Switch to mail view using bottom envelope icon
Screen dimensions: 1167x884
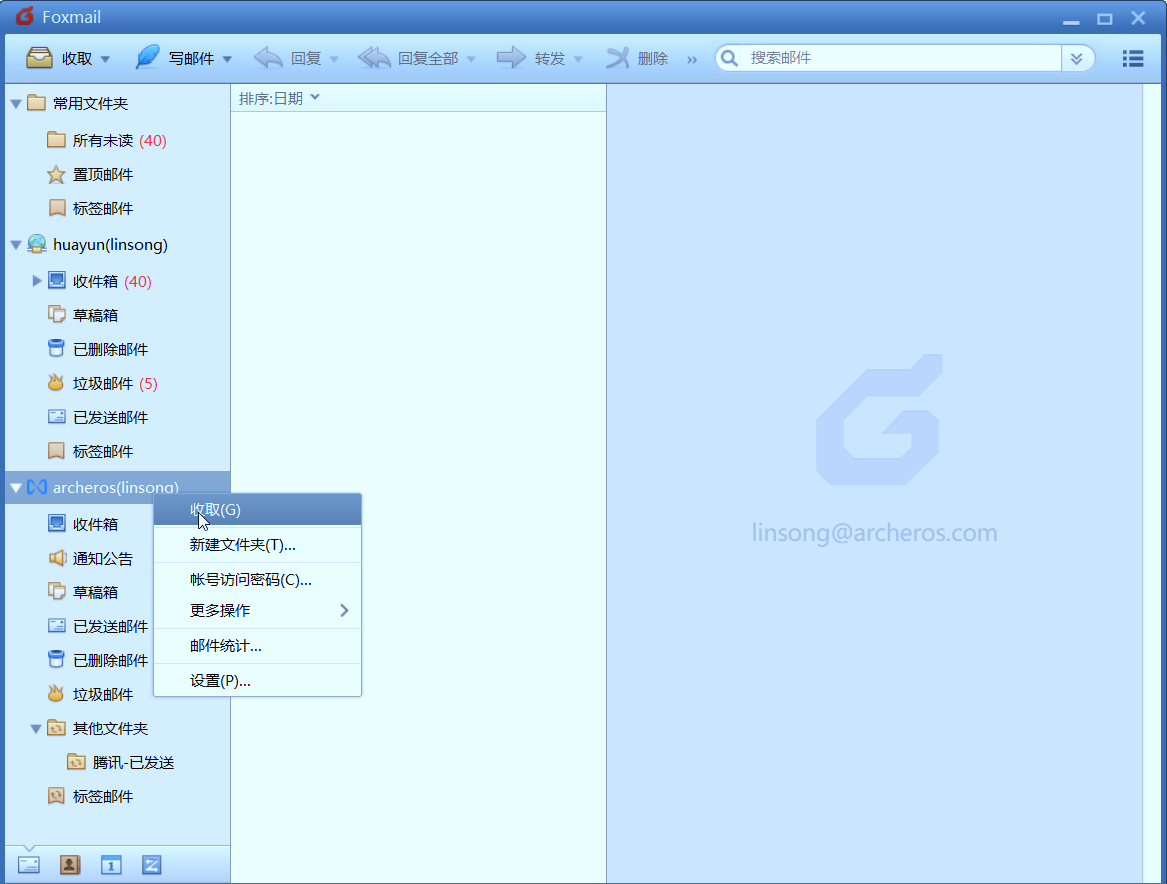[28, 864]
